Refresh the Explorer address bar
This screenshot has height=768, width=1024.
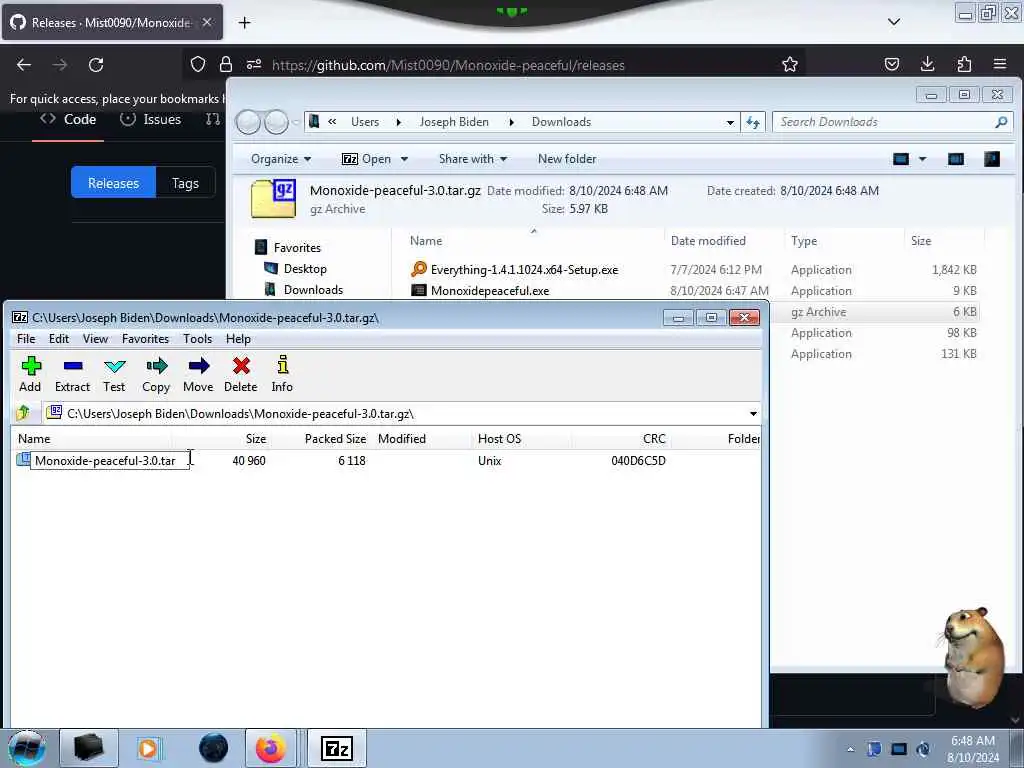coord(753,122)
